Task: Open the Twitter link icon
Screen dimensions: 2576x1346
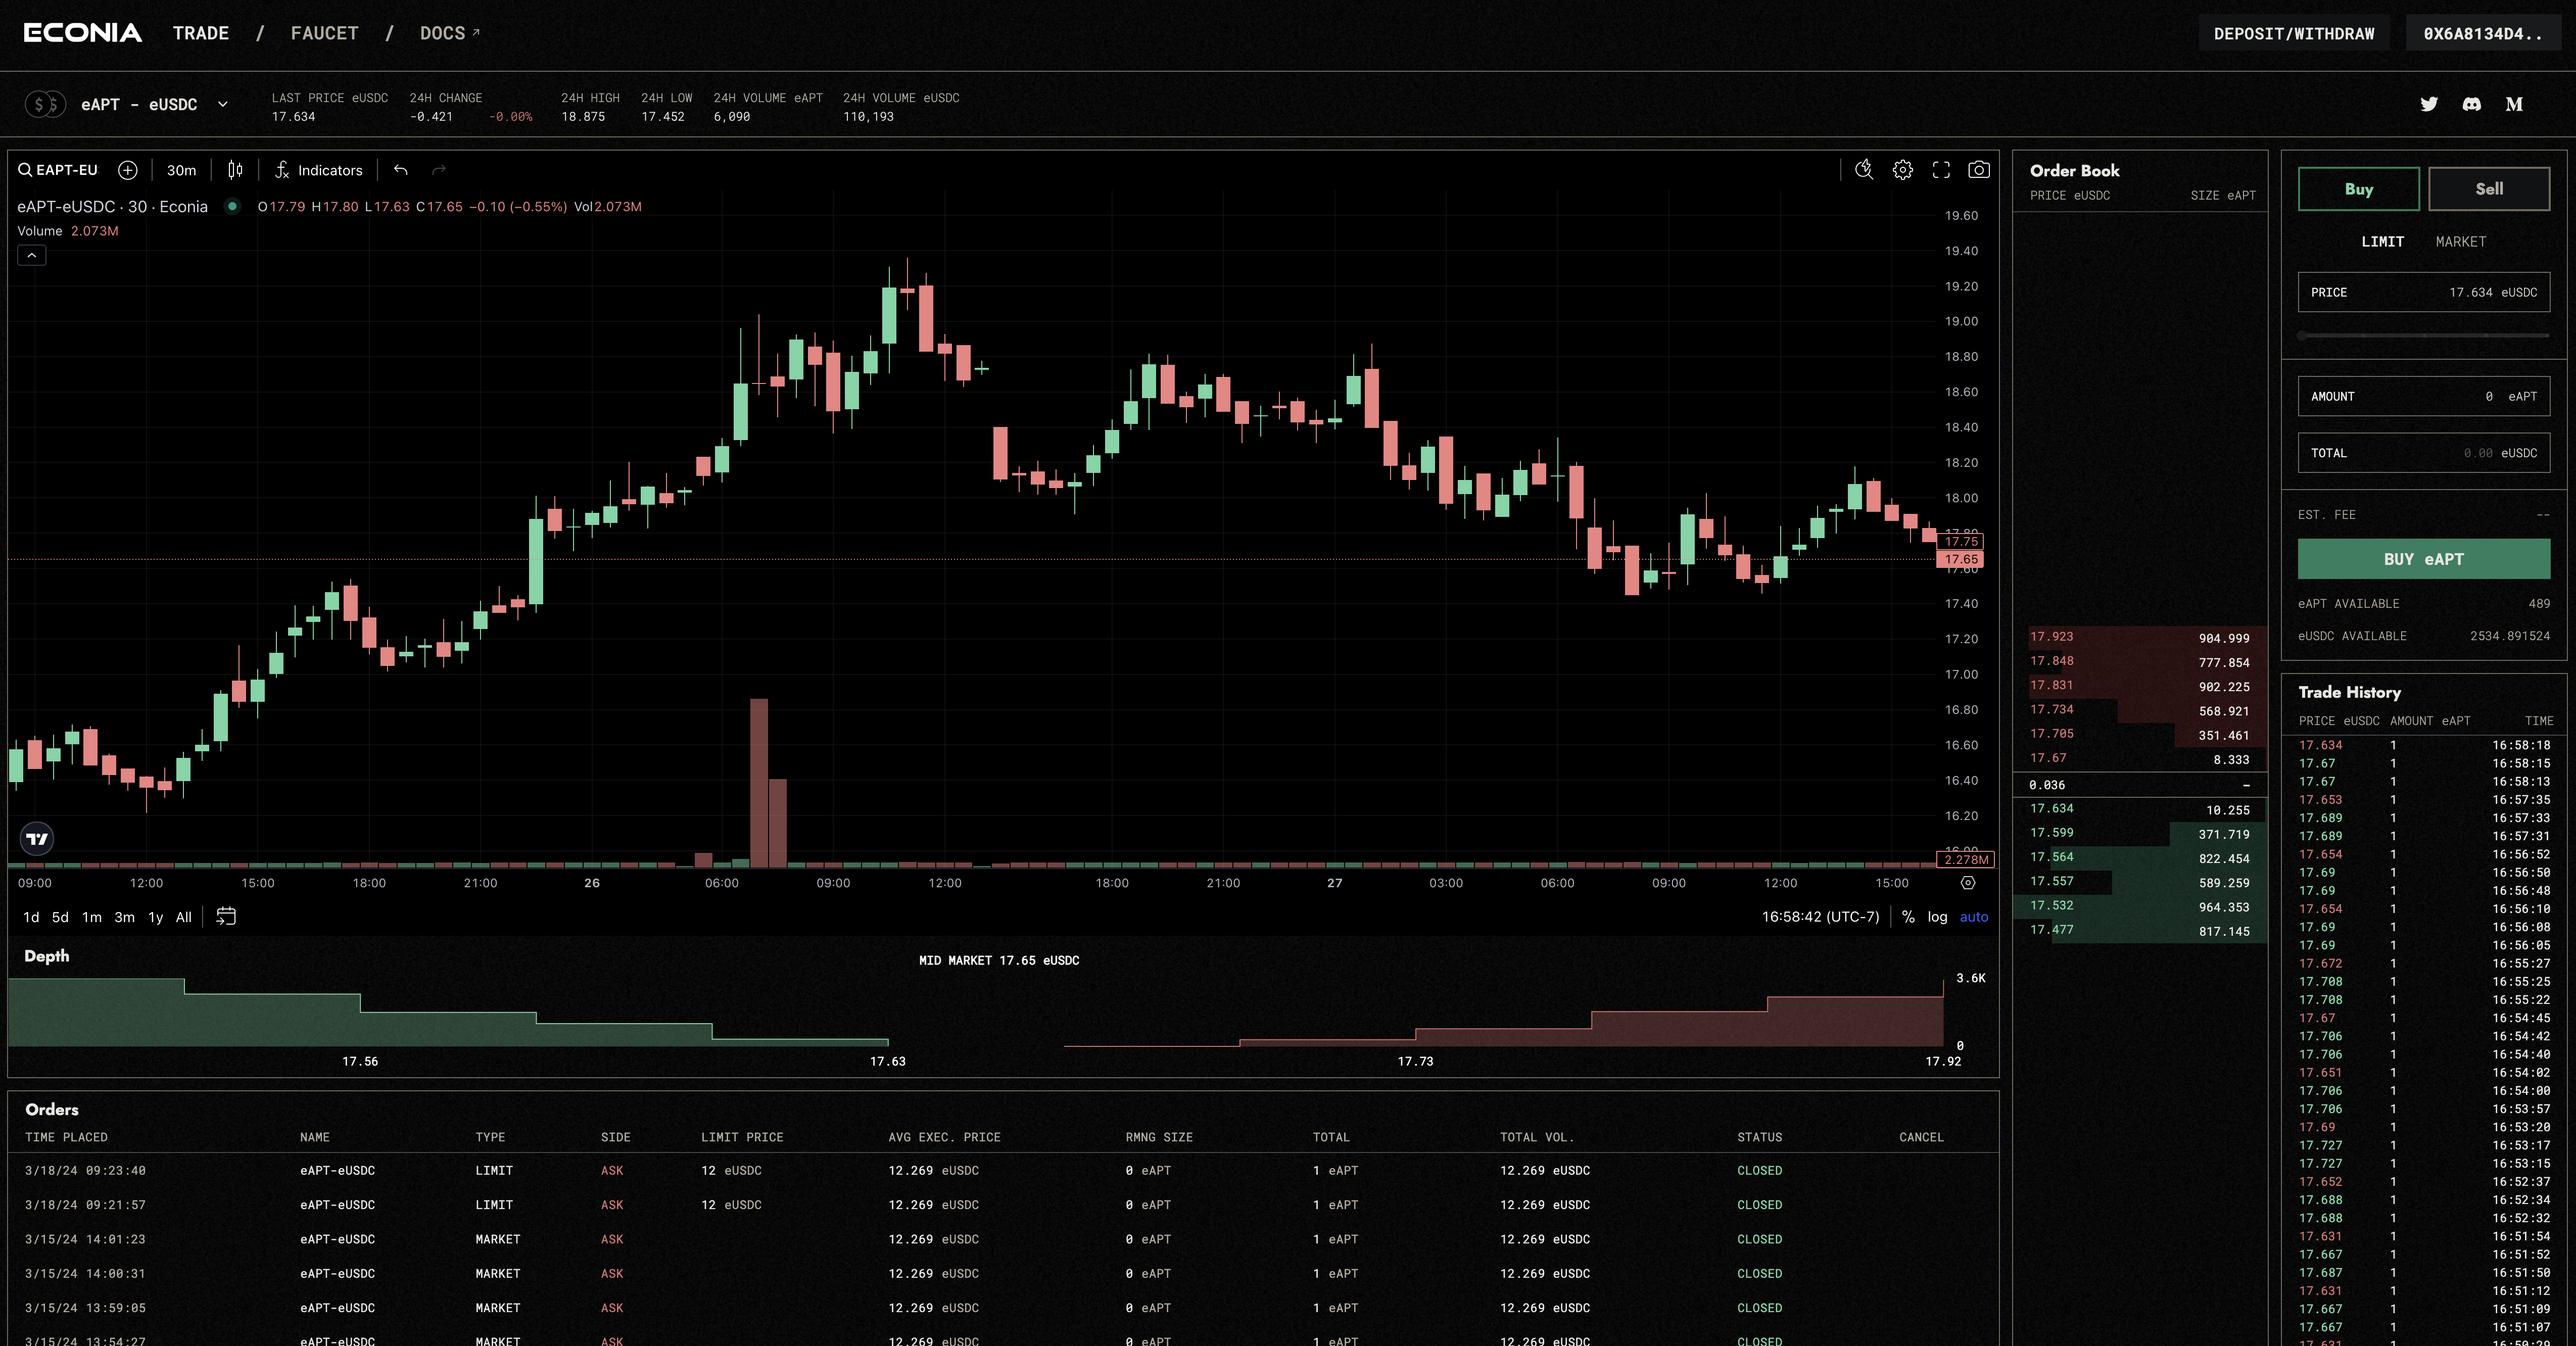Action: pyautogui.click(x=2429, y=104)
